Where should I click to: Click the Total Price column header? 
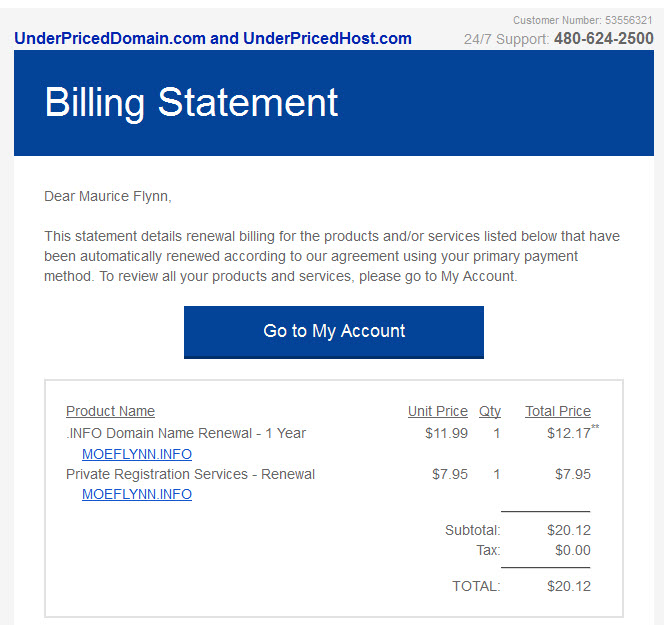tap(558, 411)
